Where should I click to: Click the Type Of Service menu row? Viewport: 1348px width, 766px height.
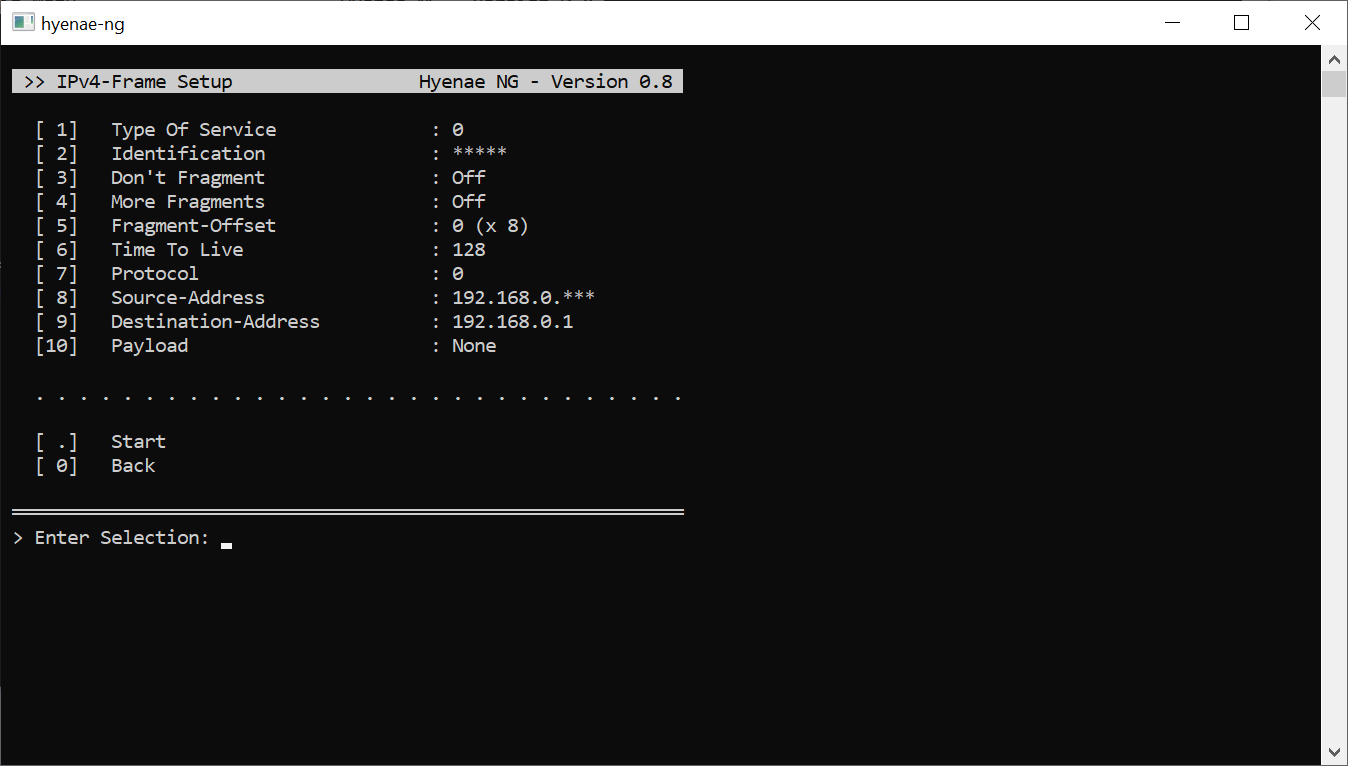(x=250, y=130)
